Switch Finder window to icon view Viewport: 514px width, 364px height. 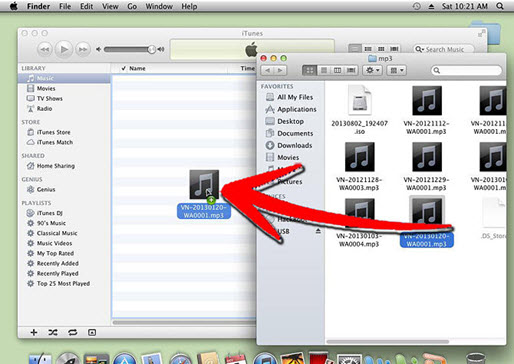pos(309,70)
